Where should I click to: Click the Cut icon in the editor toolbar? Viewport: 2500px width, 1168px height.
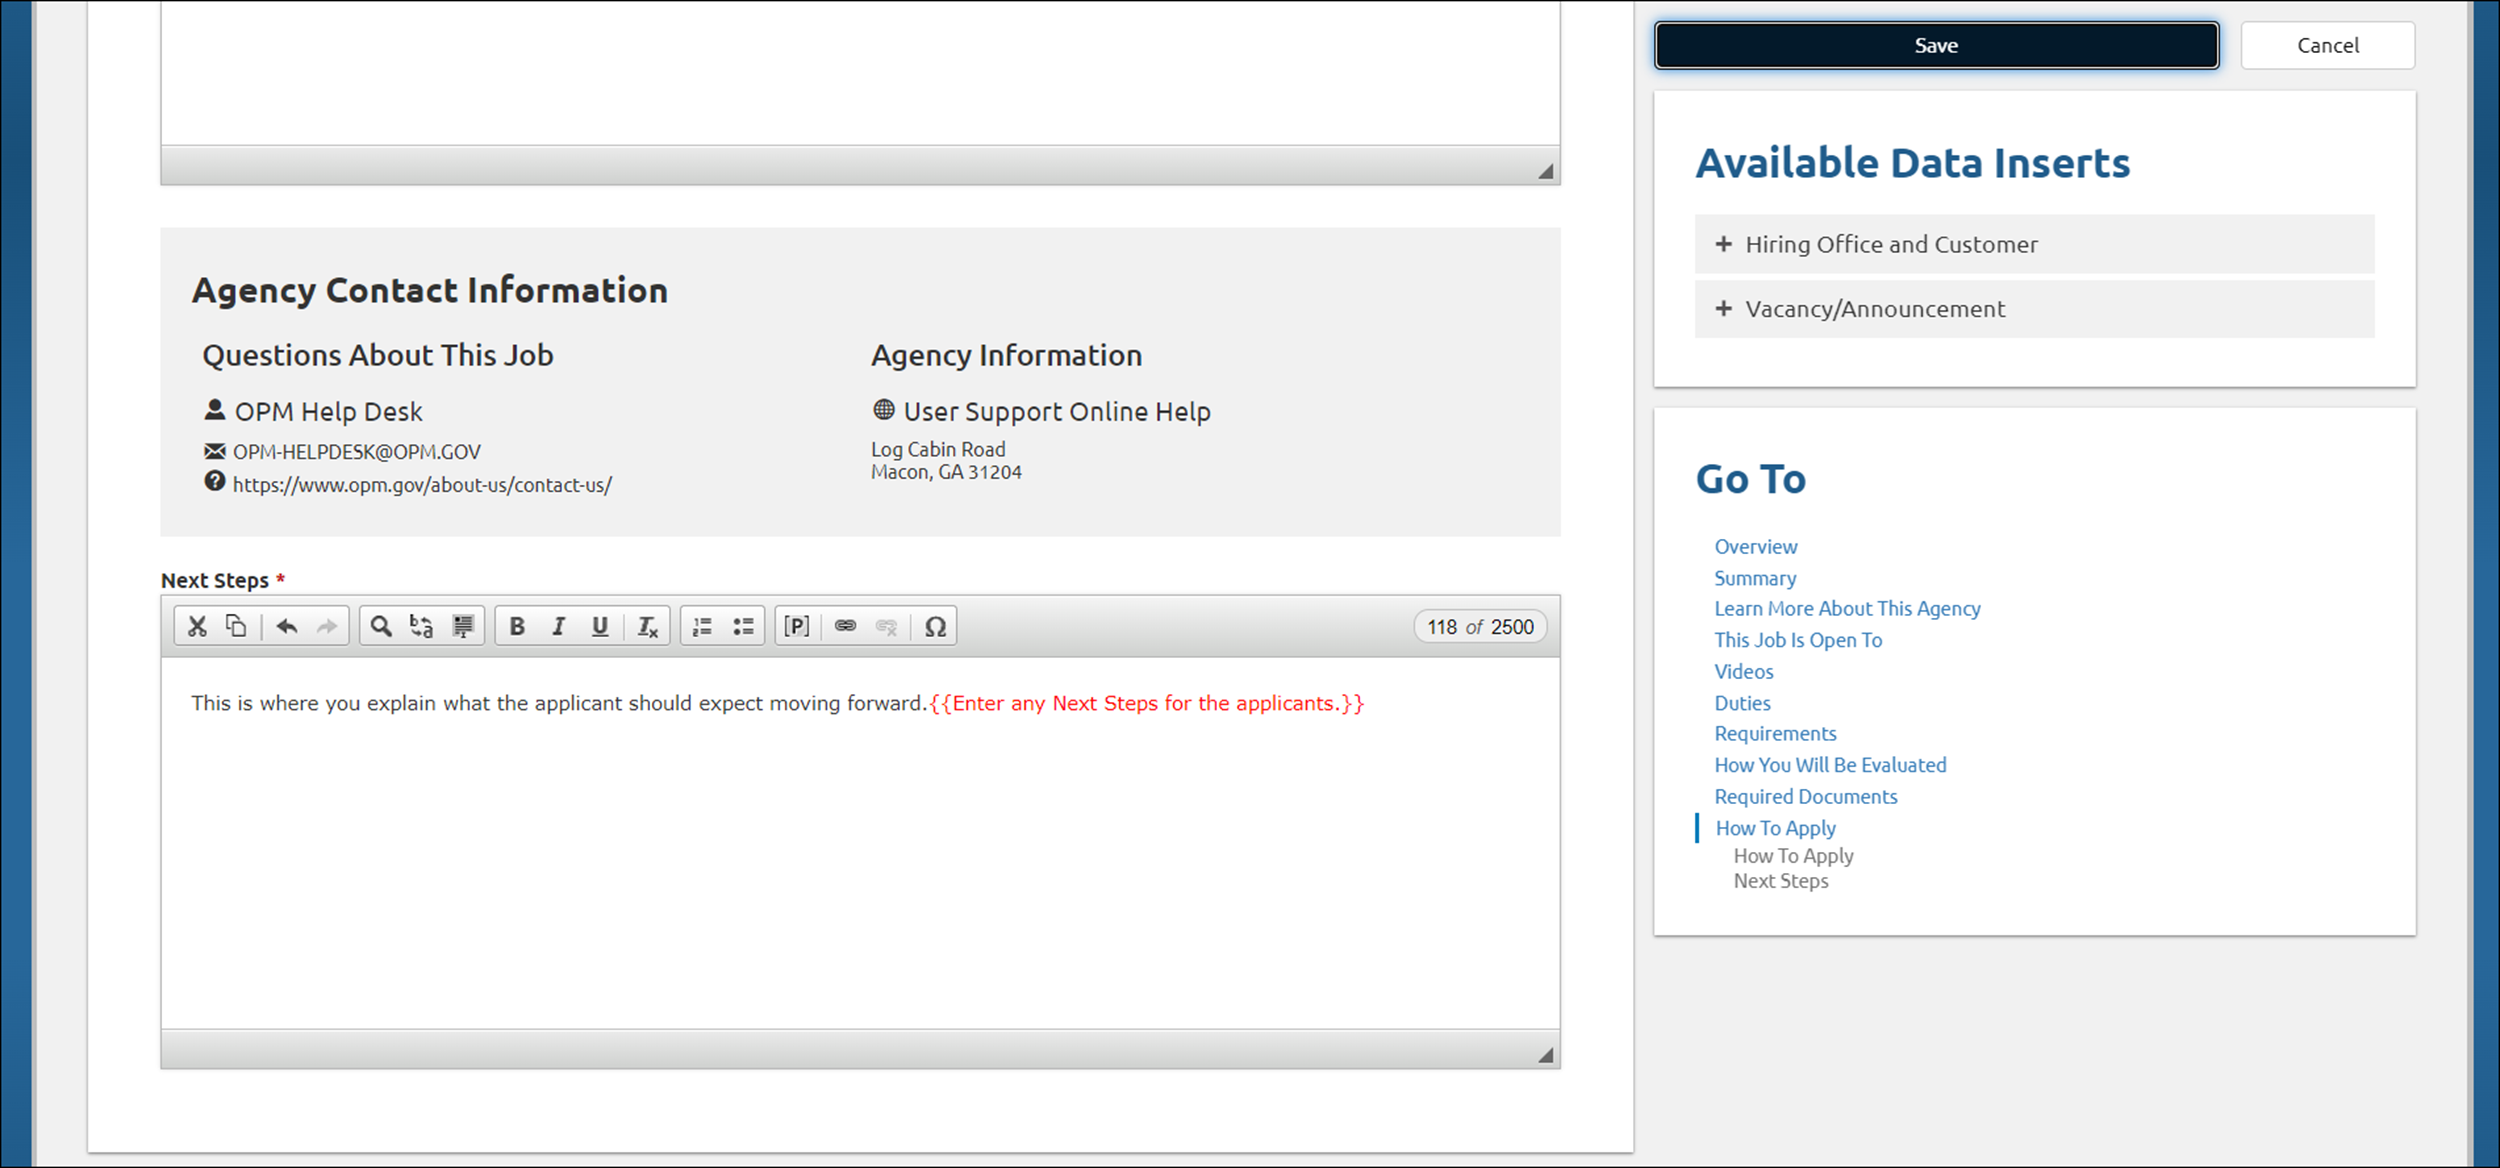tap(197, 626)
